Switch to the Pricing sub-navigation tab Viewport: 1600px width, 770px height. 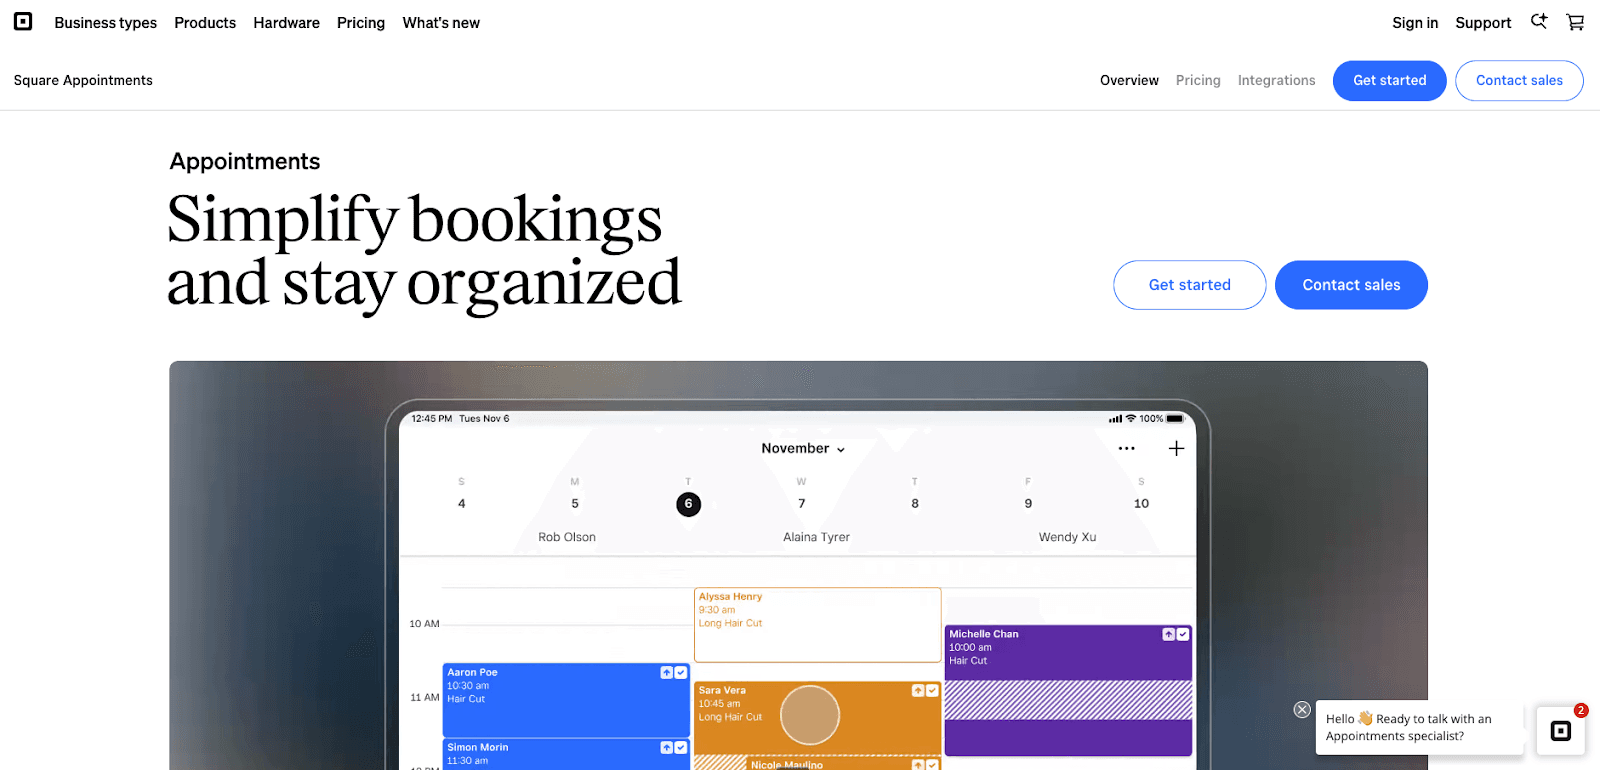click(x=1198, y=80)
